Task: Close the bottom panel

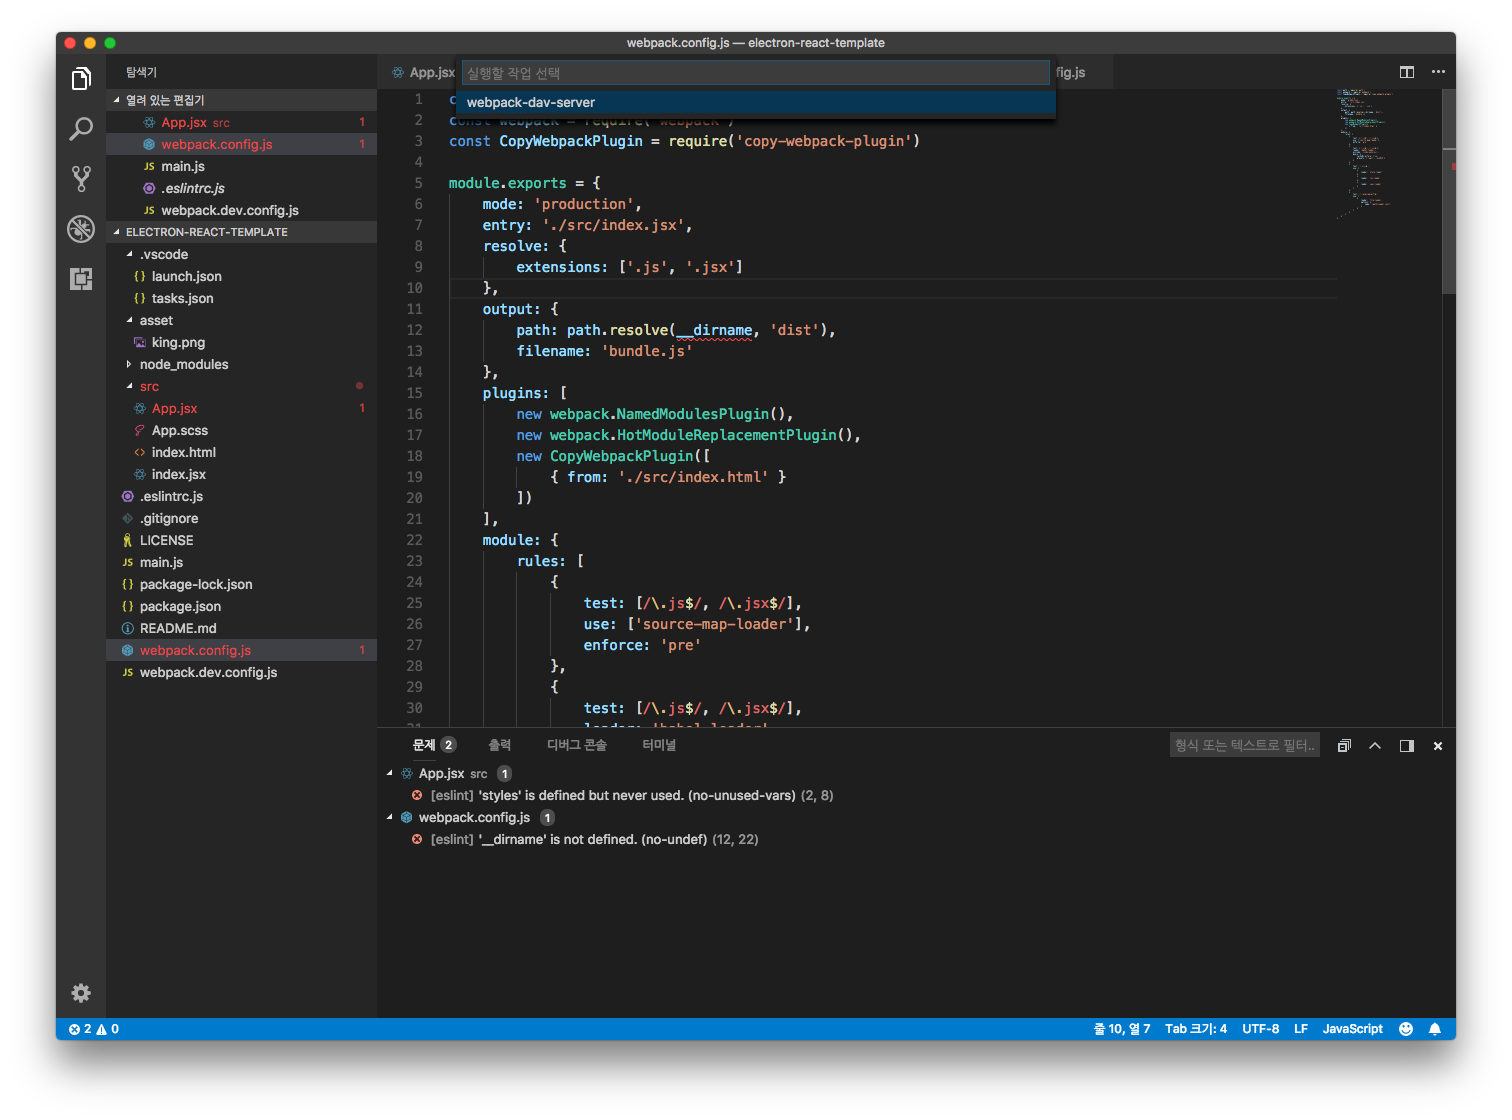Action: pos(1438,746)
